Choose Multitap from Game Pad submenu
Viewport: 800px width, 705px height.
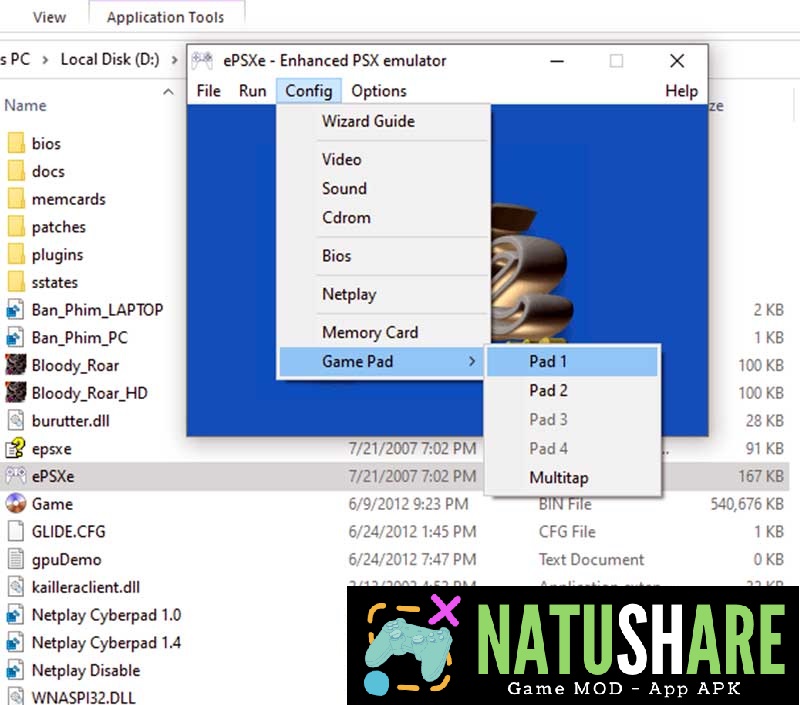pyautogui.click(x=572, y=477)
